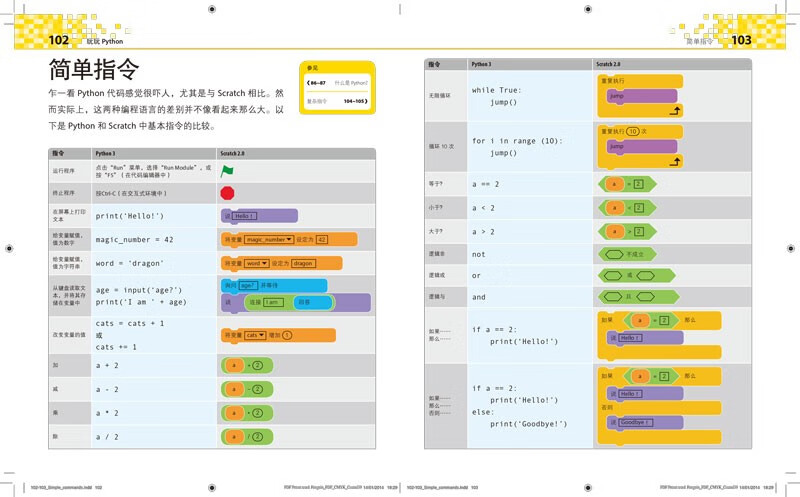
Task: Click the 'I am' field in join block
Action: coord(272,302)
